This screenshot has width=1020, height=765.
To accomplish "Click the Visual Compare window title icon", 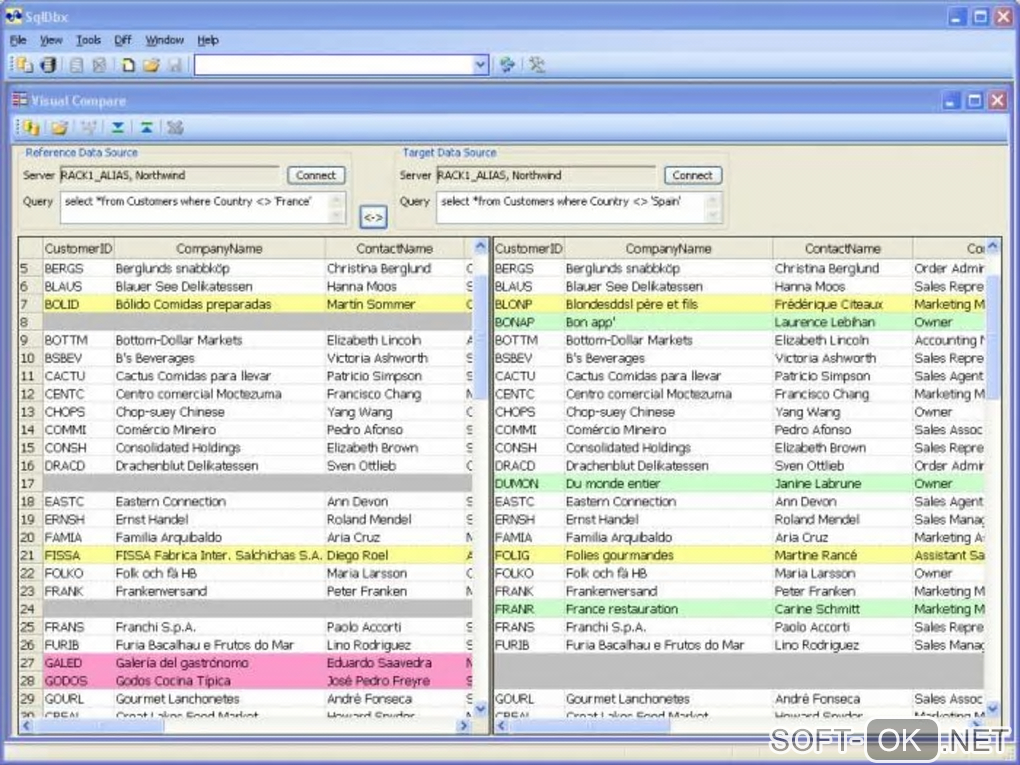I will [x=20, y=100].
